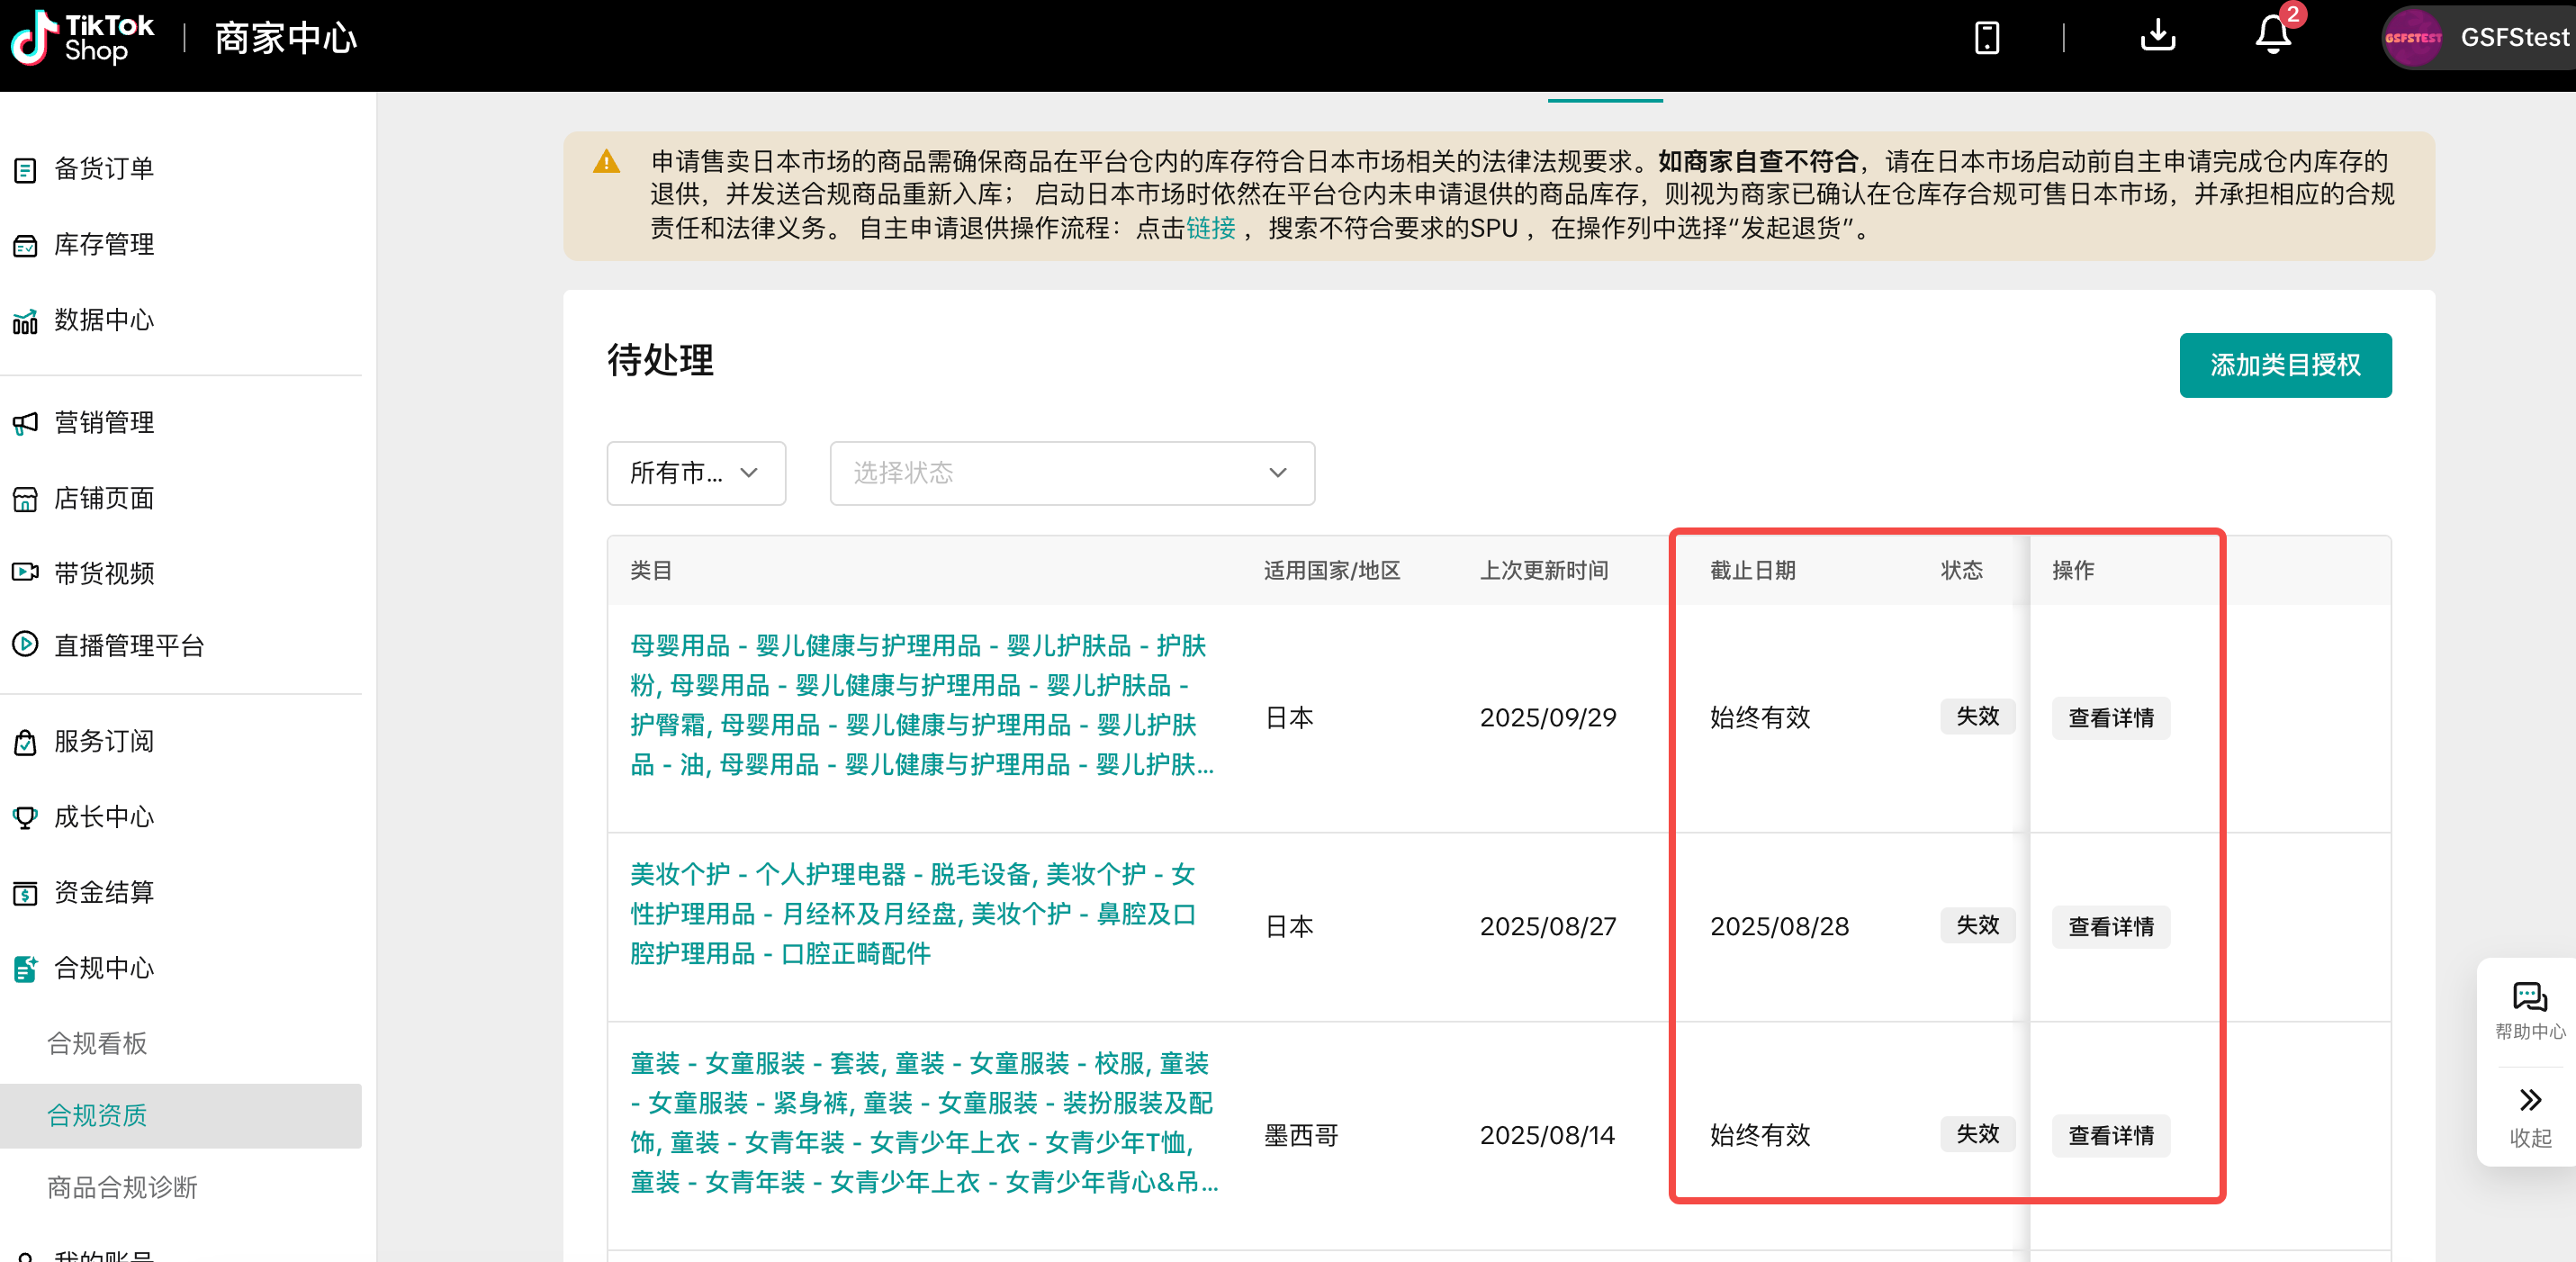The width and height of the screenshot is (2576, 1262).
Task: Open the 链接 hyperlink in the warning banner
Action: 1210,228
